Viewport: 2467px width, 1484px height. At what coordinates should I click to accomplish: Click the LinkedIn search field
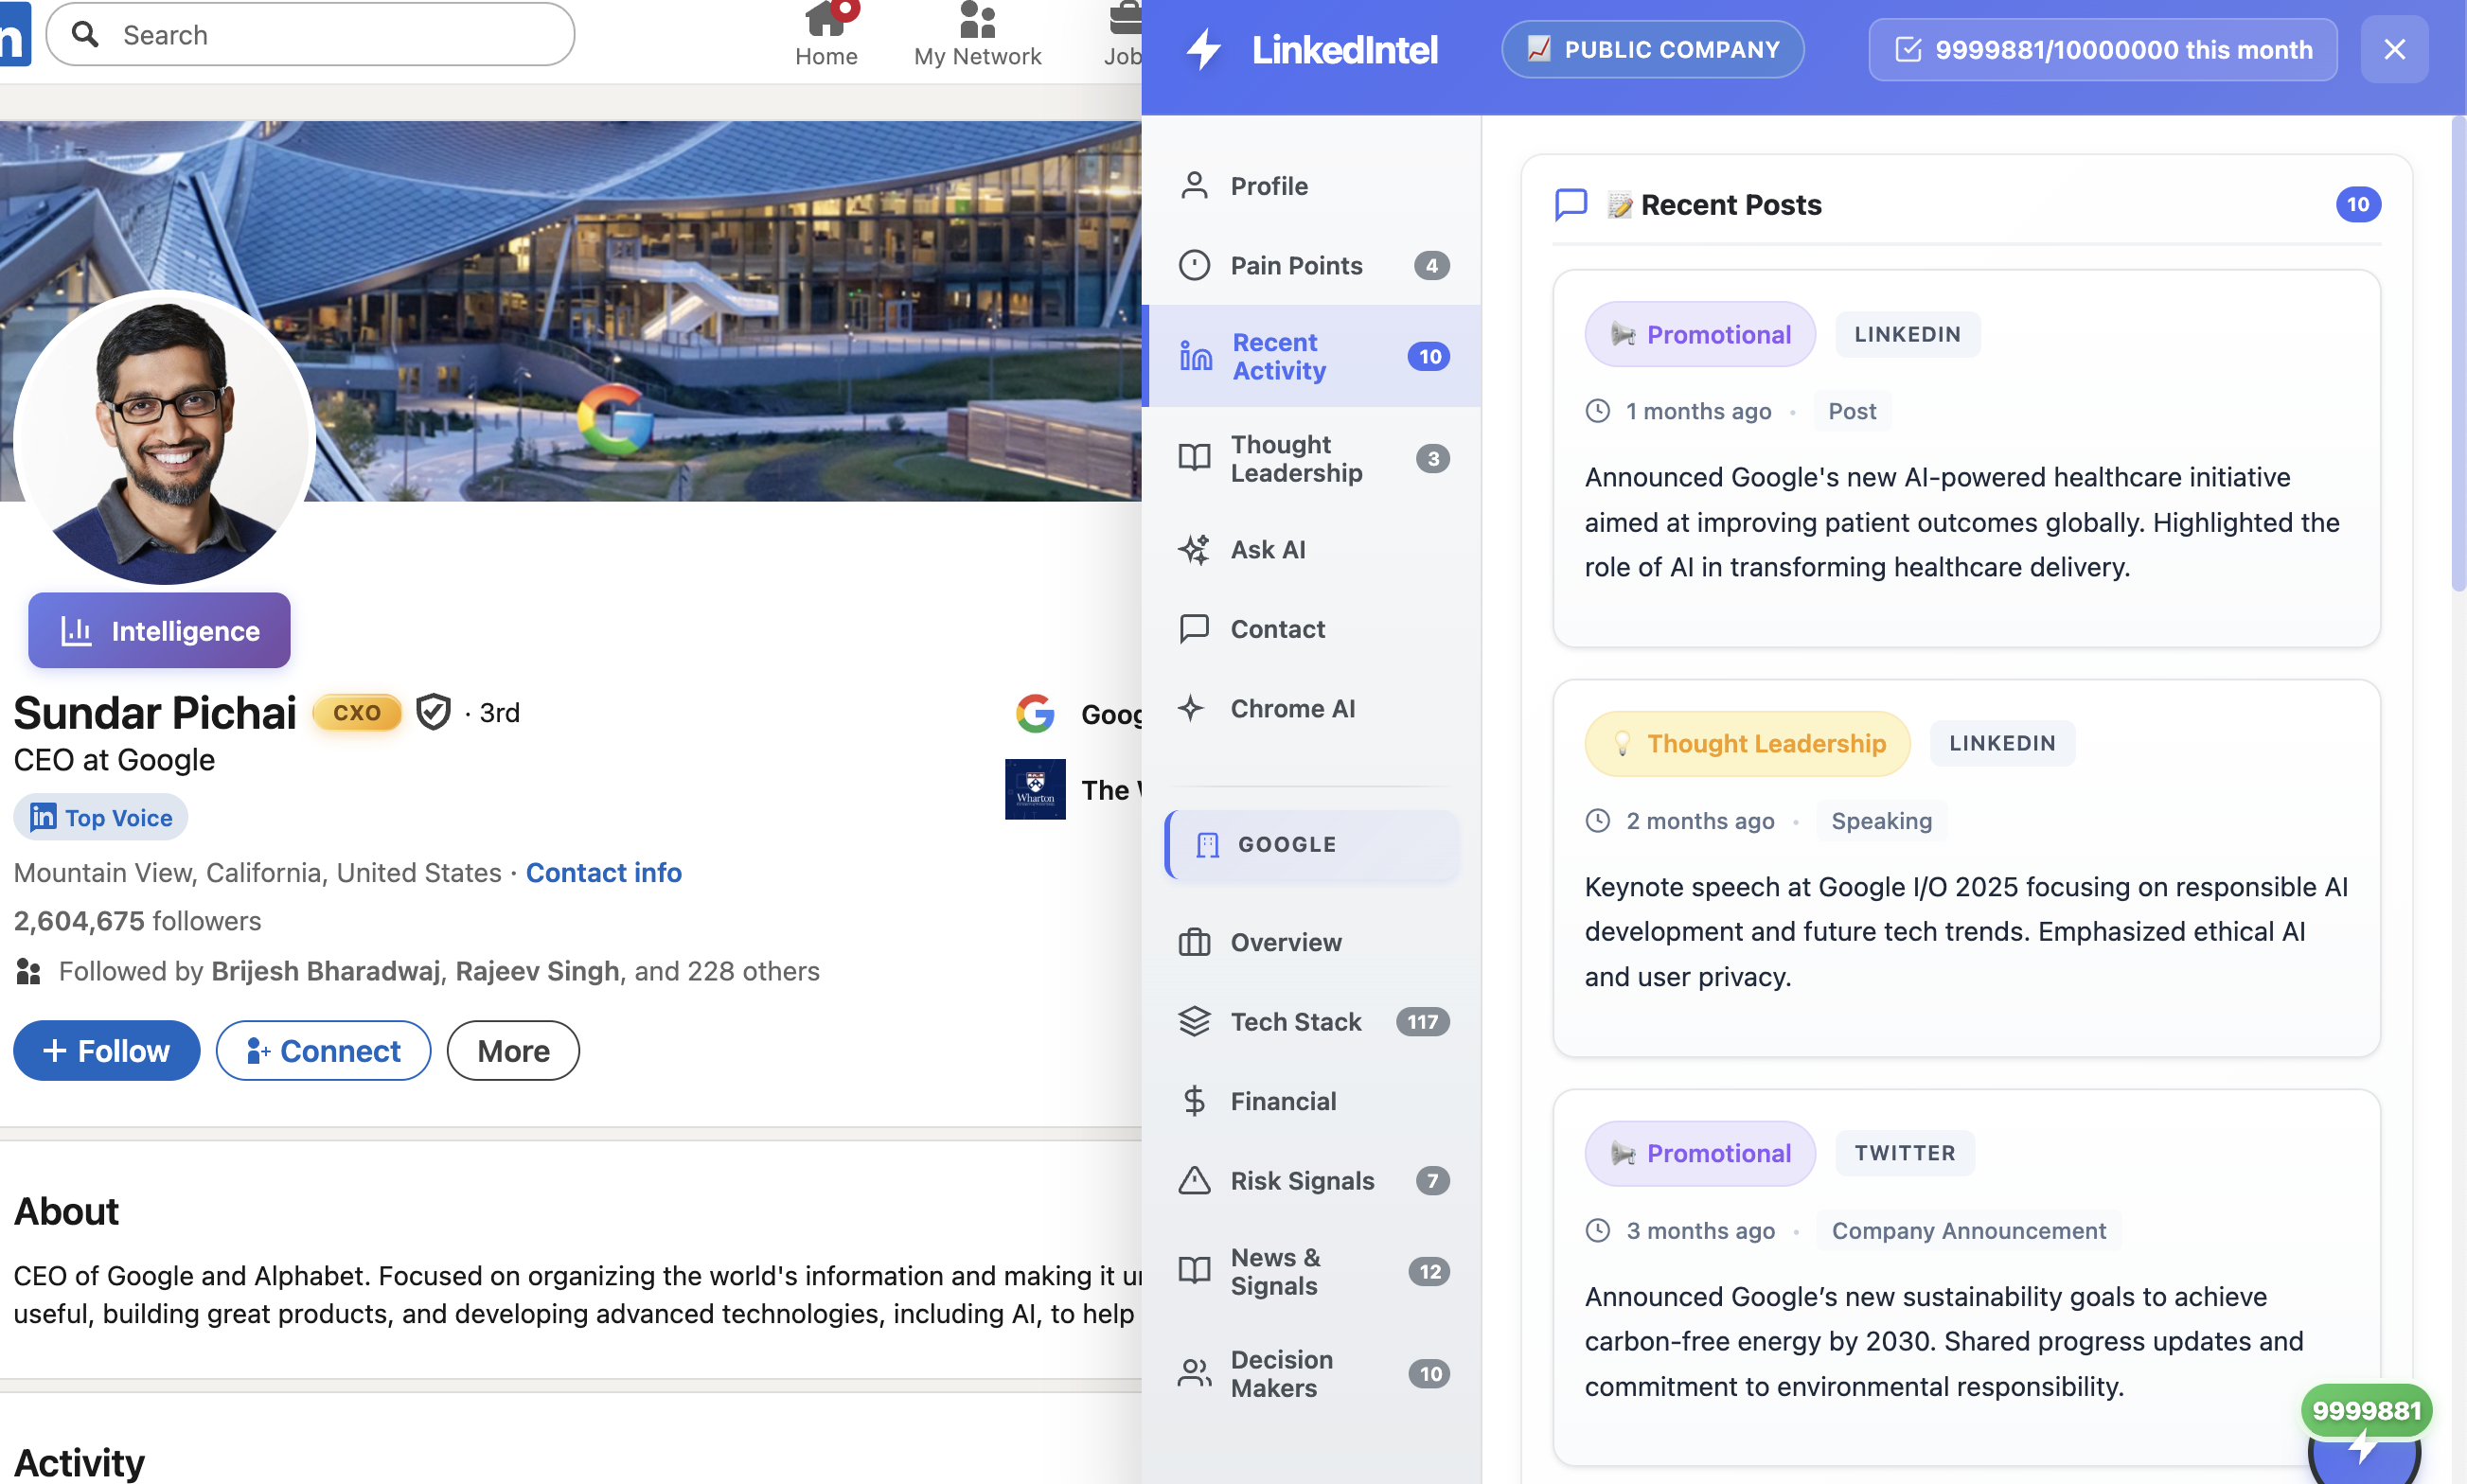310,35
